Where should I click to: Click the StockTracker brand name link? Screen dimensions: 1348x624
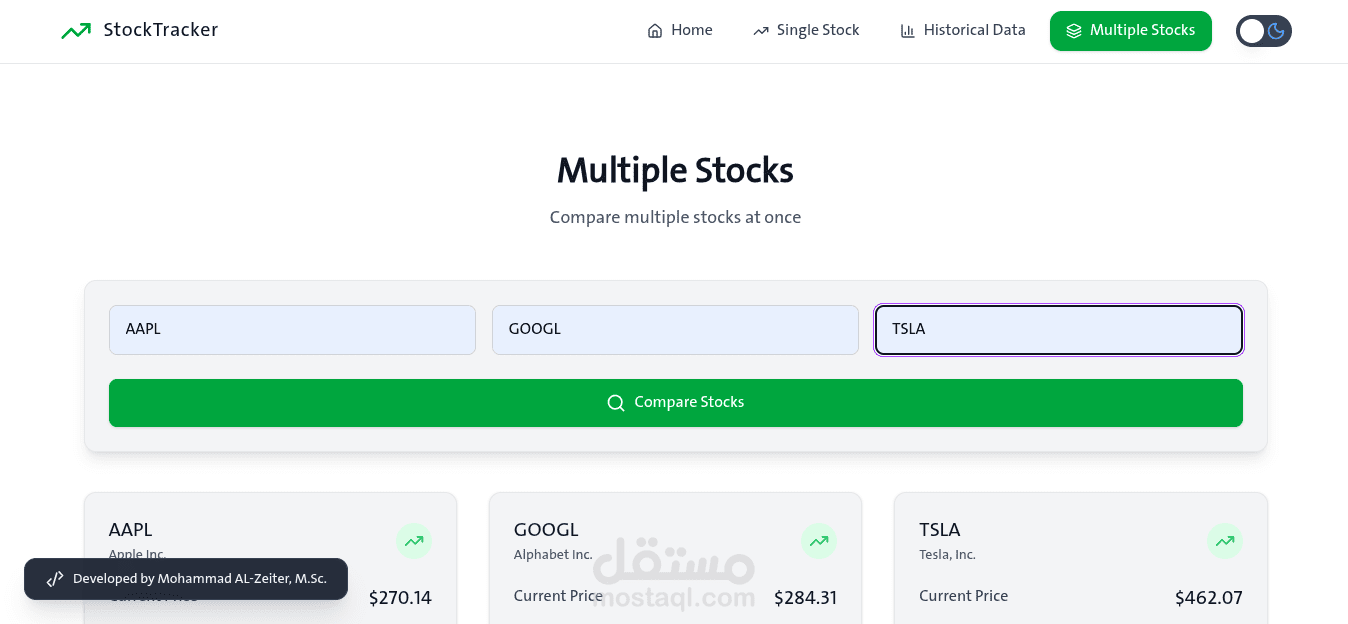161,30
